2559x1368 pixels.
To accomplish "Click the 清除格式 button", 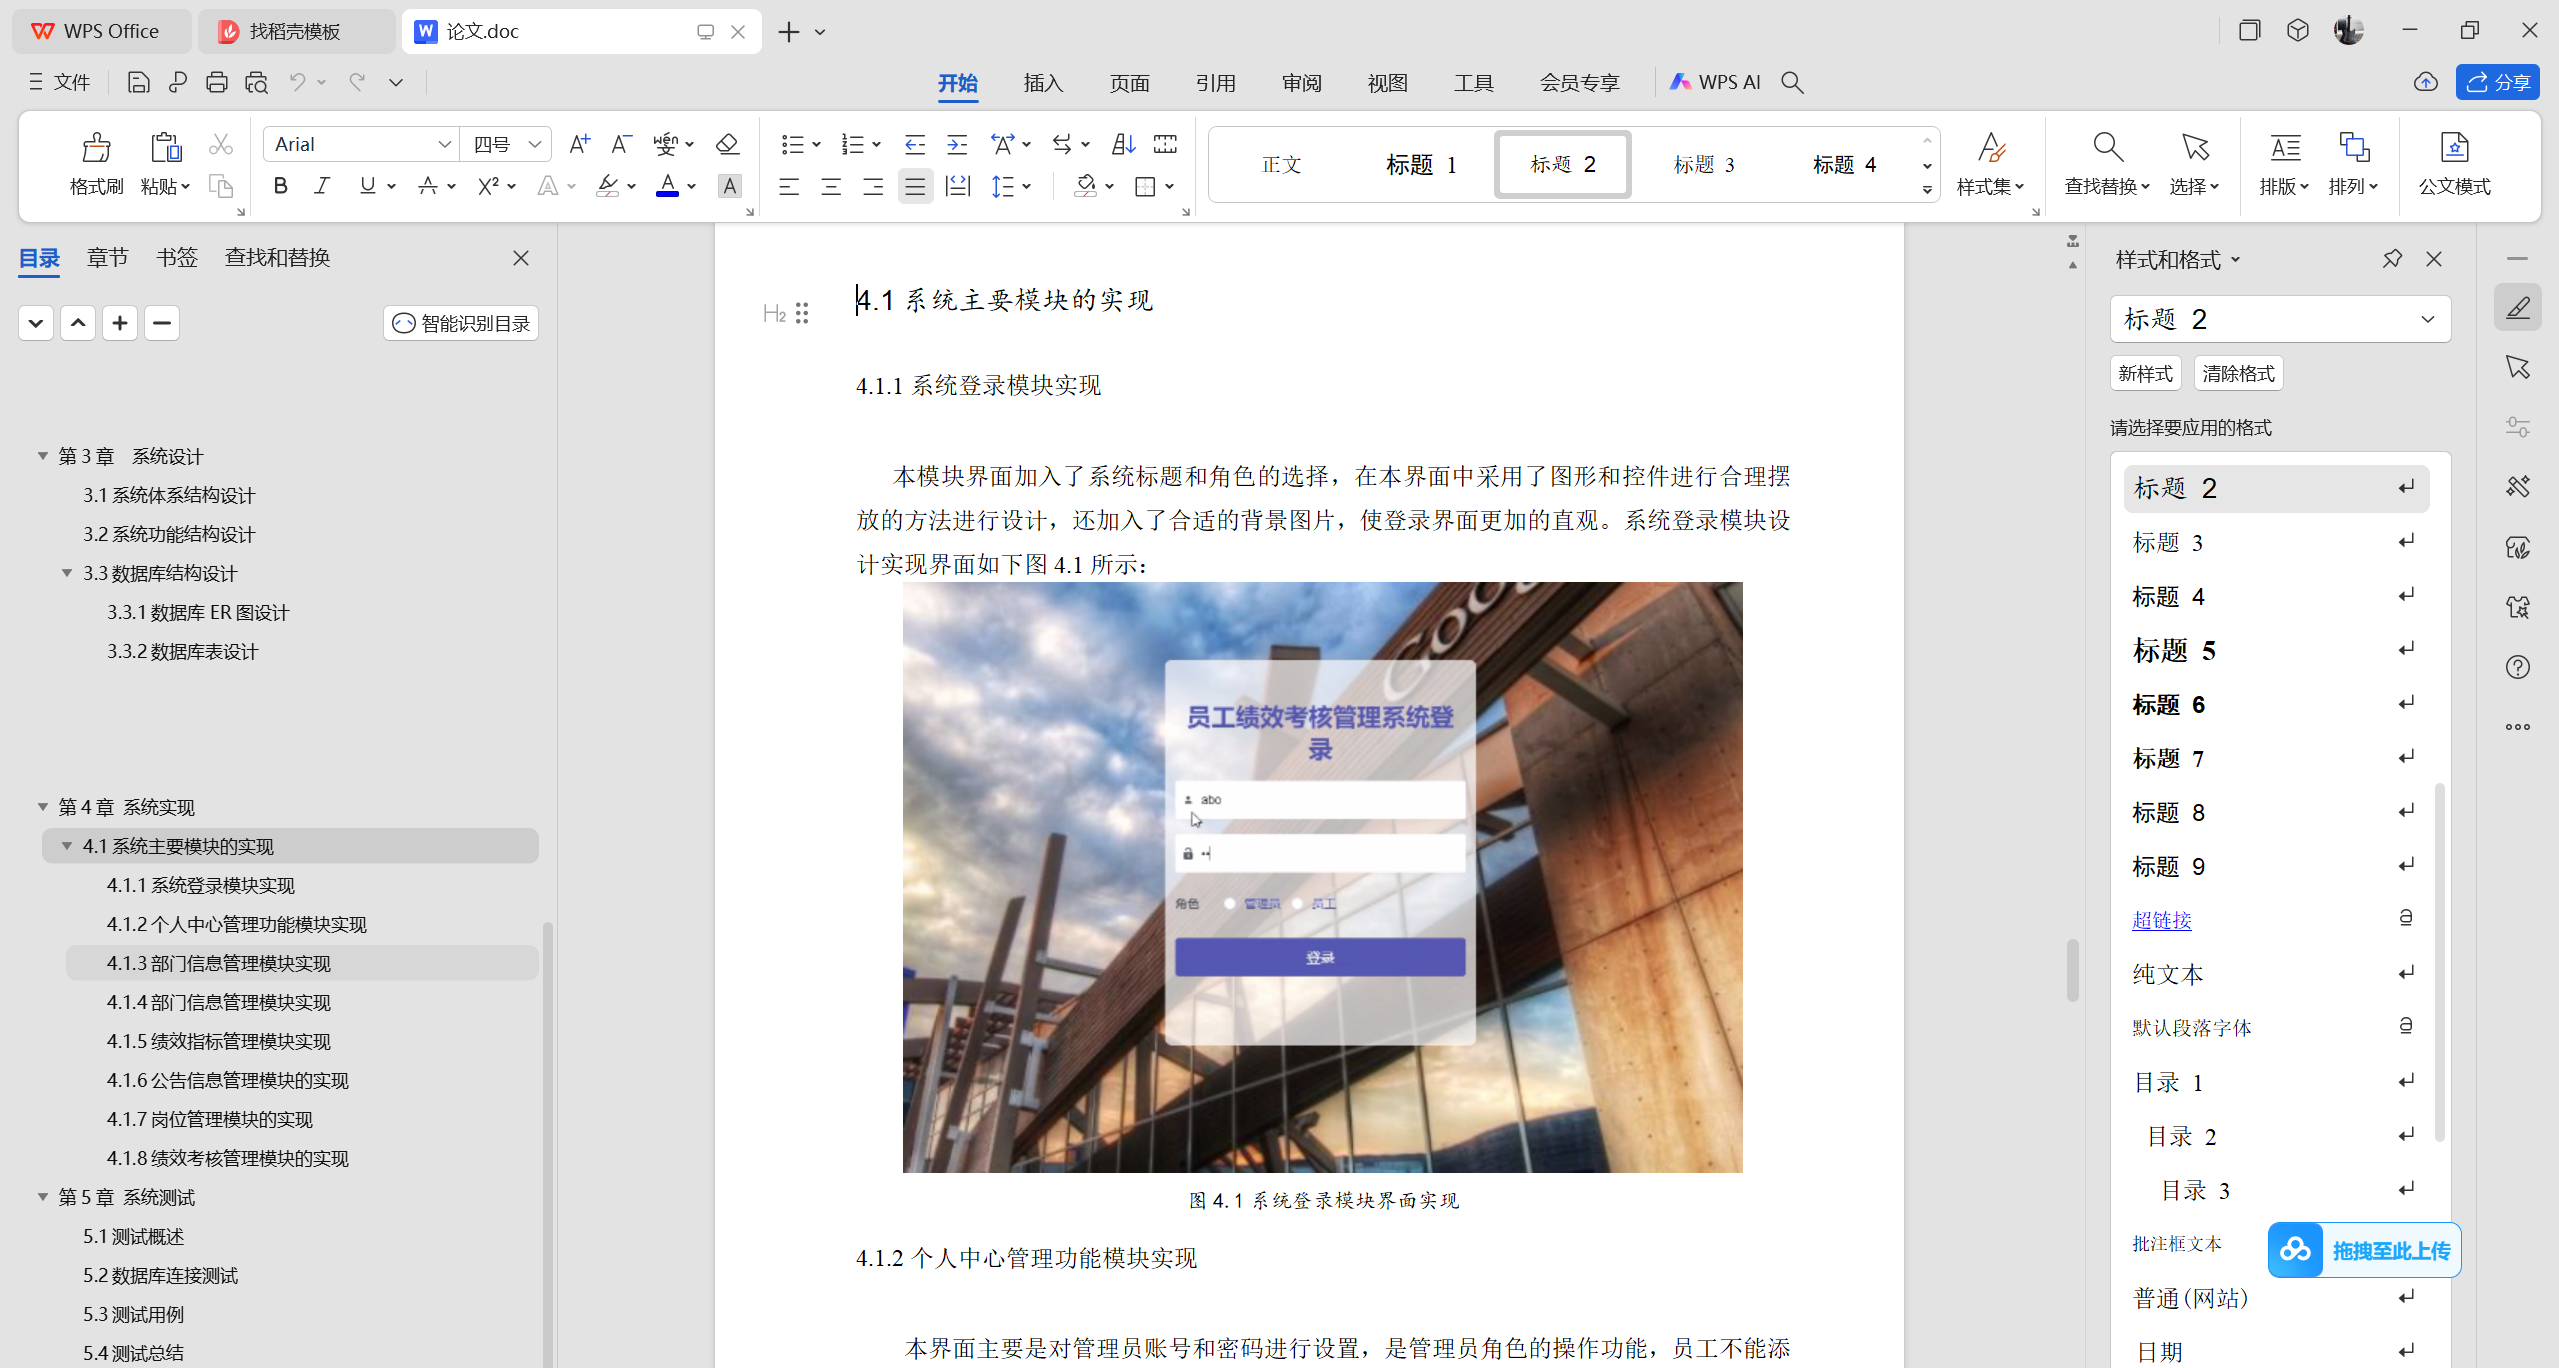I will [2237, 373].
